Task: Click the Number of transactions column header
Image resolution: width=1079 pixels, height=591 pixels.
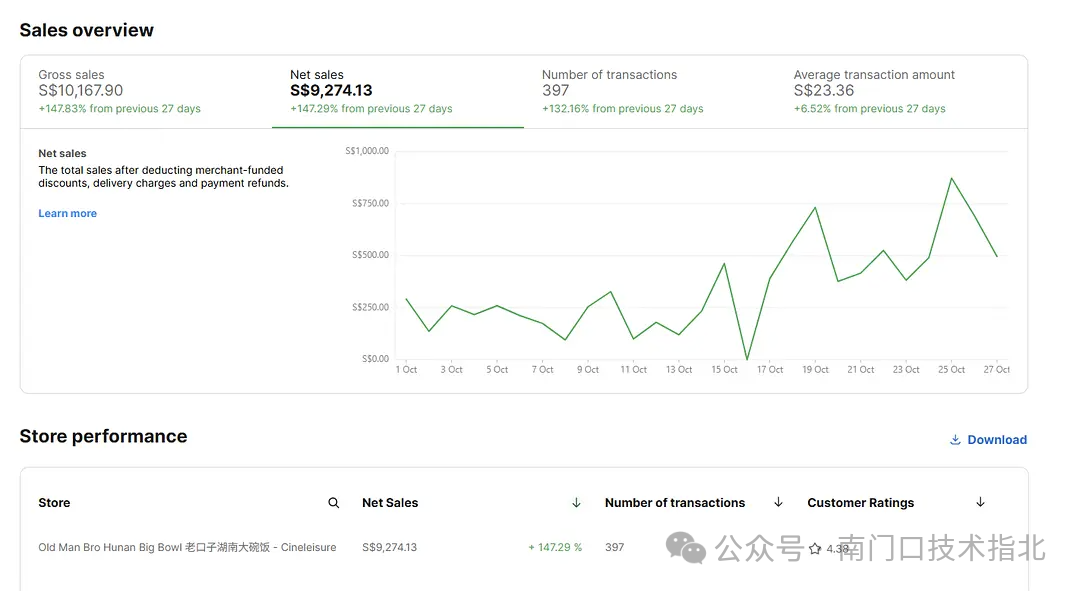Action: pos(675,503)
